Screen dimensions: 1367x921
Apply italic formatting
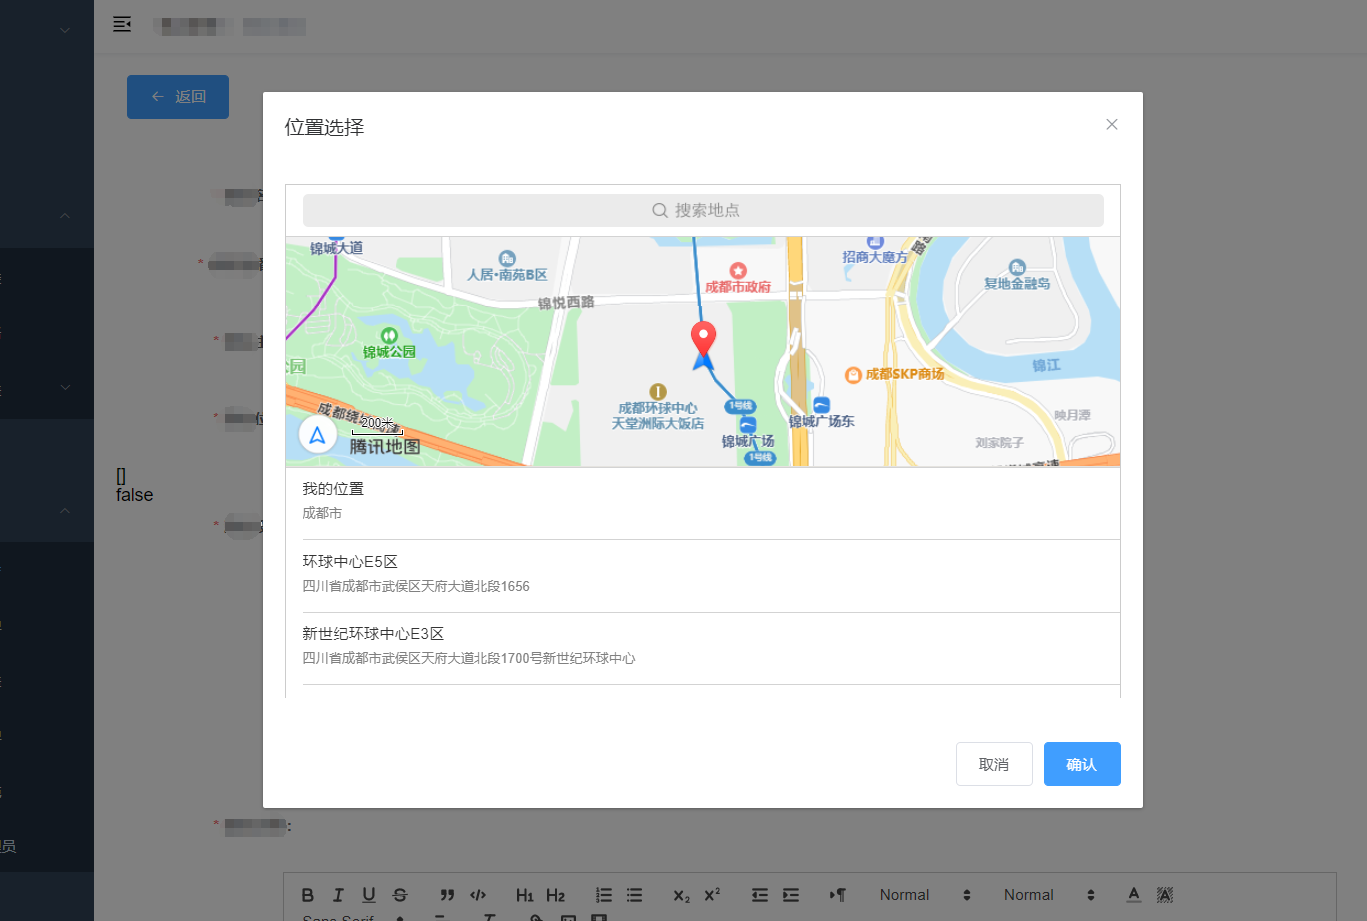coord(337,894)
